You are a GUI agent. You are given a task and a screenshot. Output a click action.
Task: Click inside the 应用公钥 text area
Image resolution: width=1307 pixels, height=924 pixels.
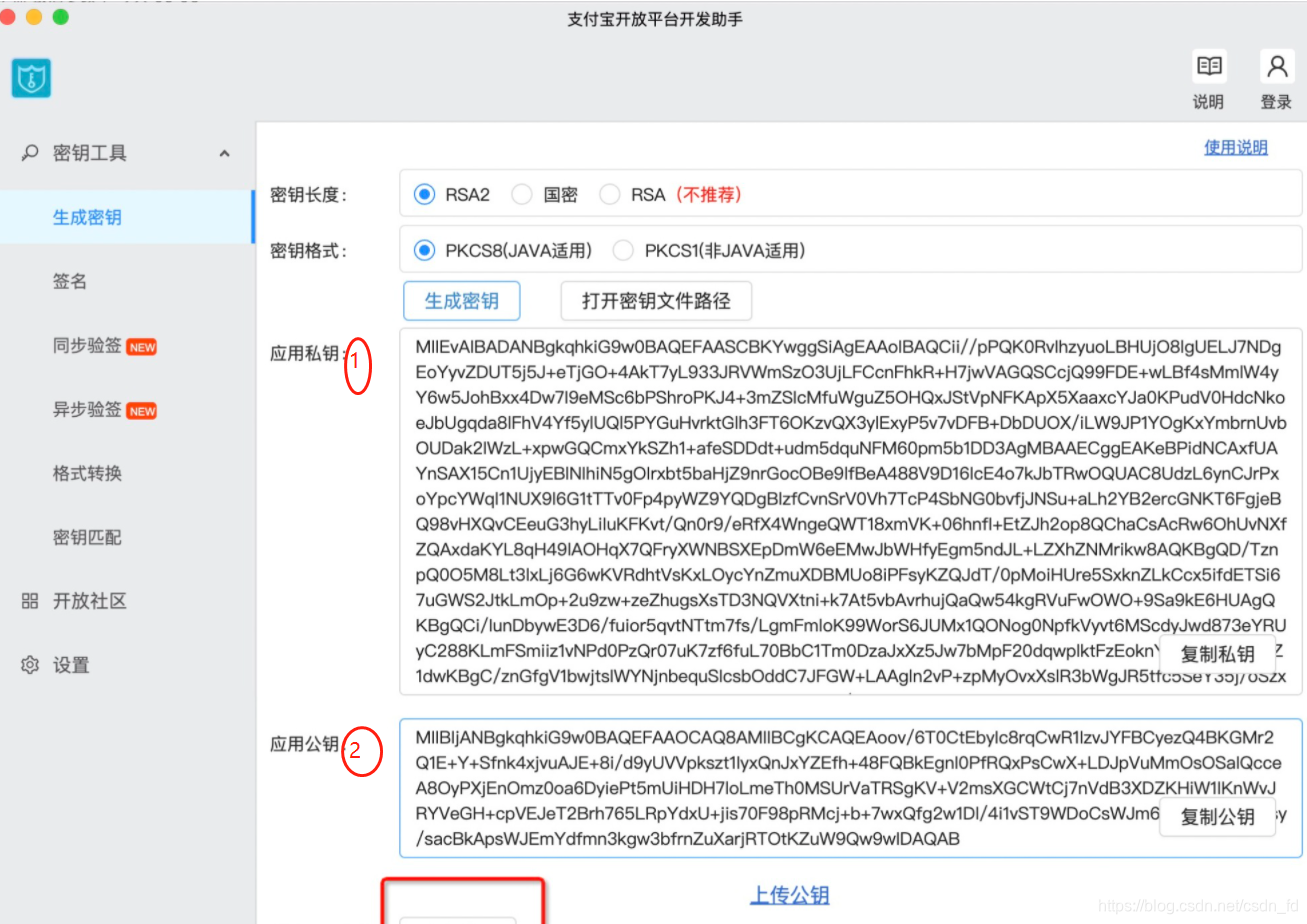coord(851,788)
